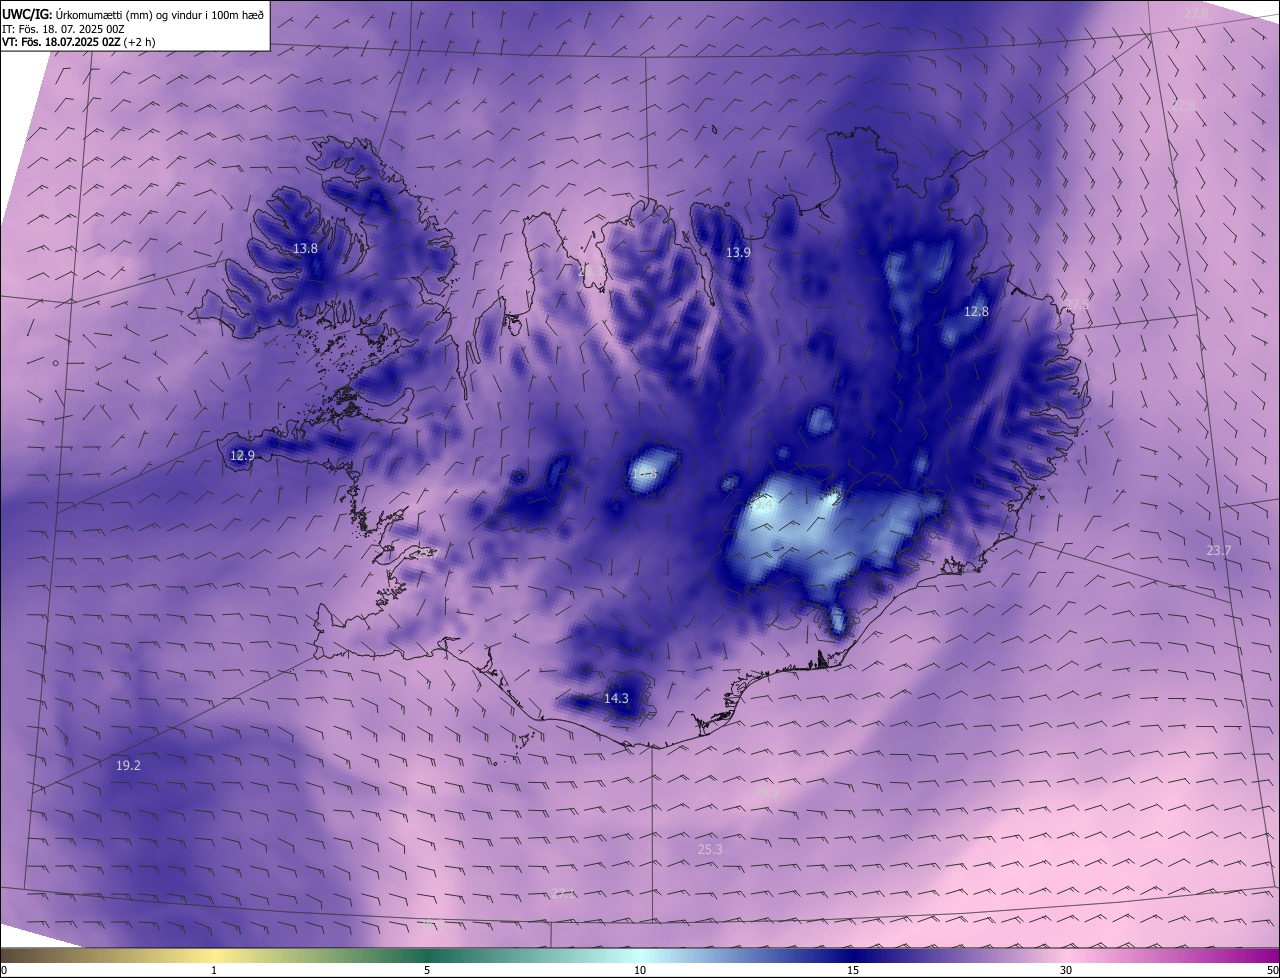1280x978 pixels.
Task: Select the 23.7 value label
Action: [1219, 550]
